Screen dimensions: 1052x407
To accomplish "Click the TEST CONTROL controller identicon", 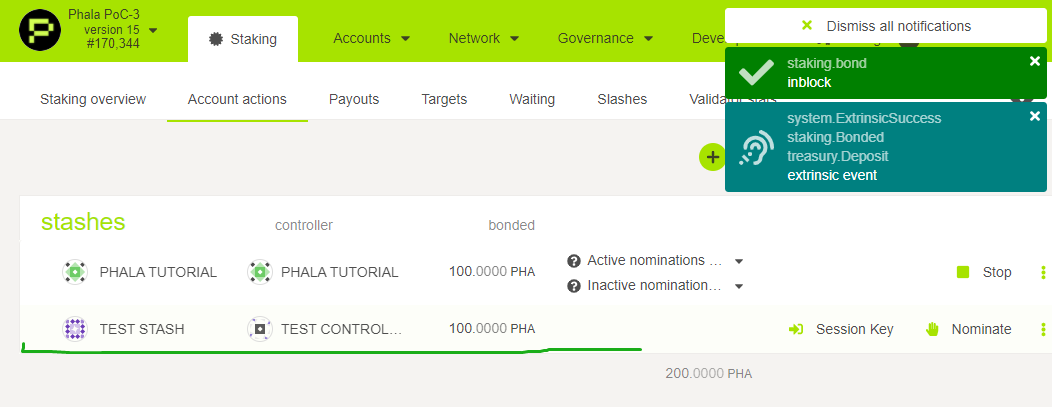I will tap(259, 329).
